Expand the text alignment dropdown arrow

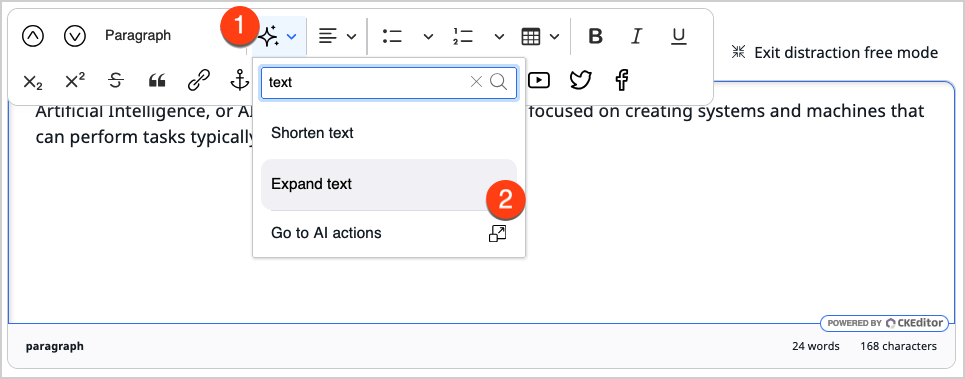pos(351,37)
